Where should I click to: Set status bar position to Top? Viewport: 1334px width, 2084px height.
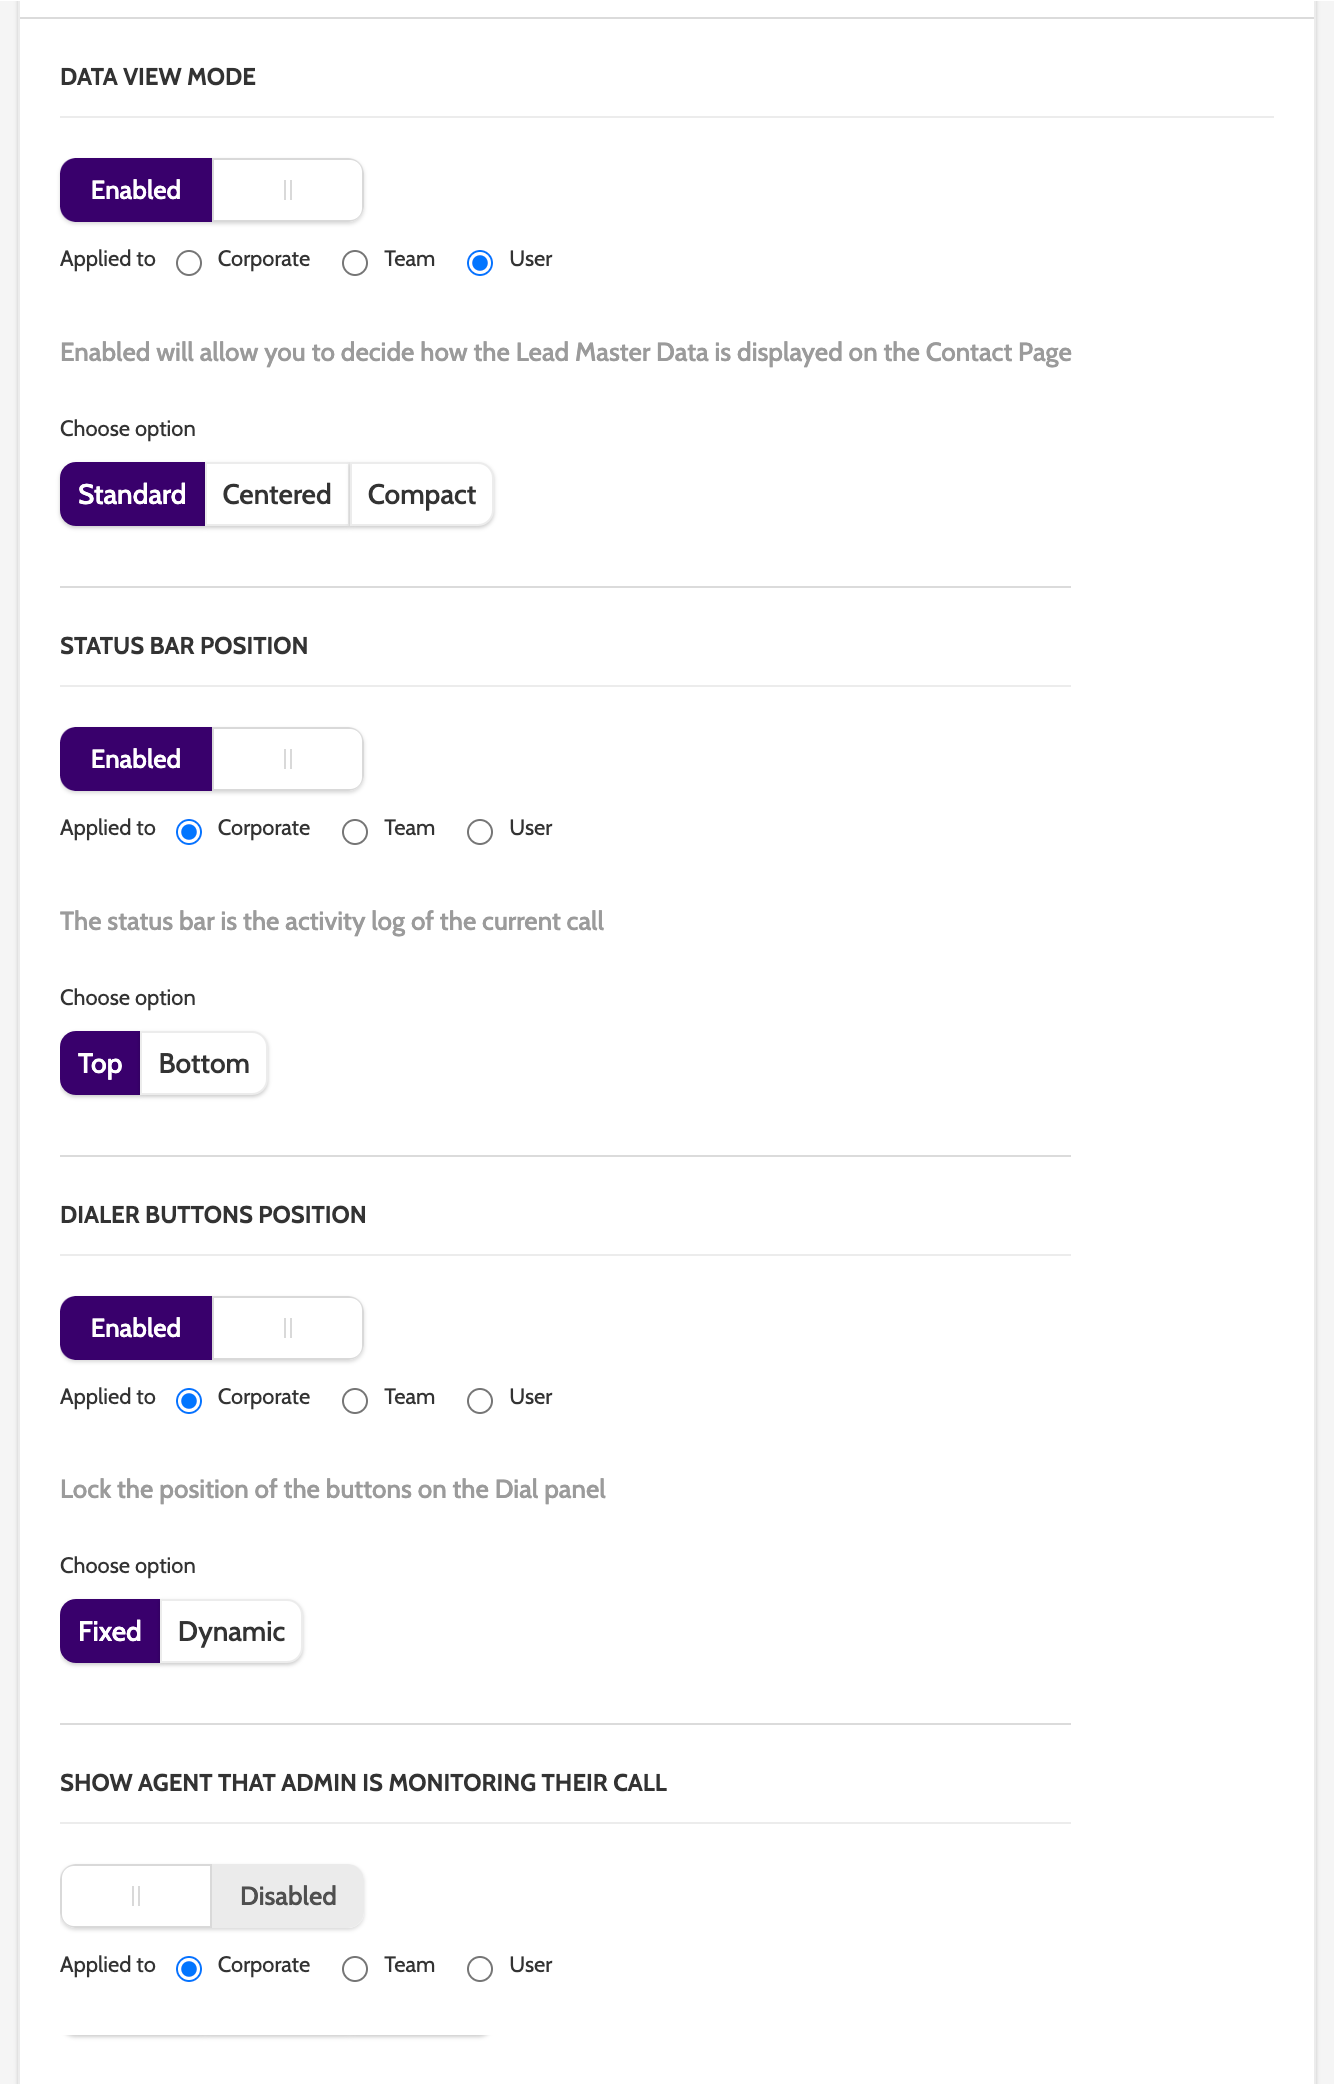(x=100, y=1063)
